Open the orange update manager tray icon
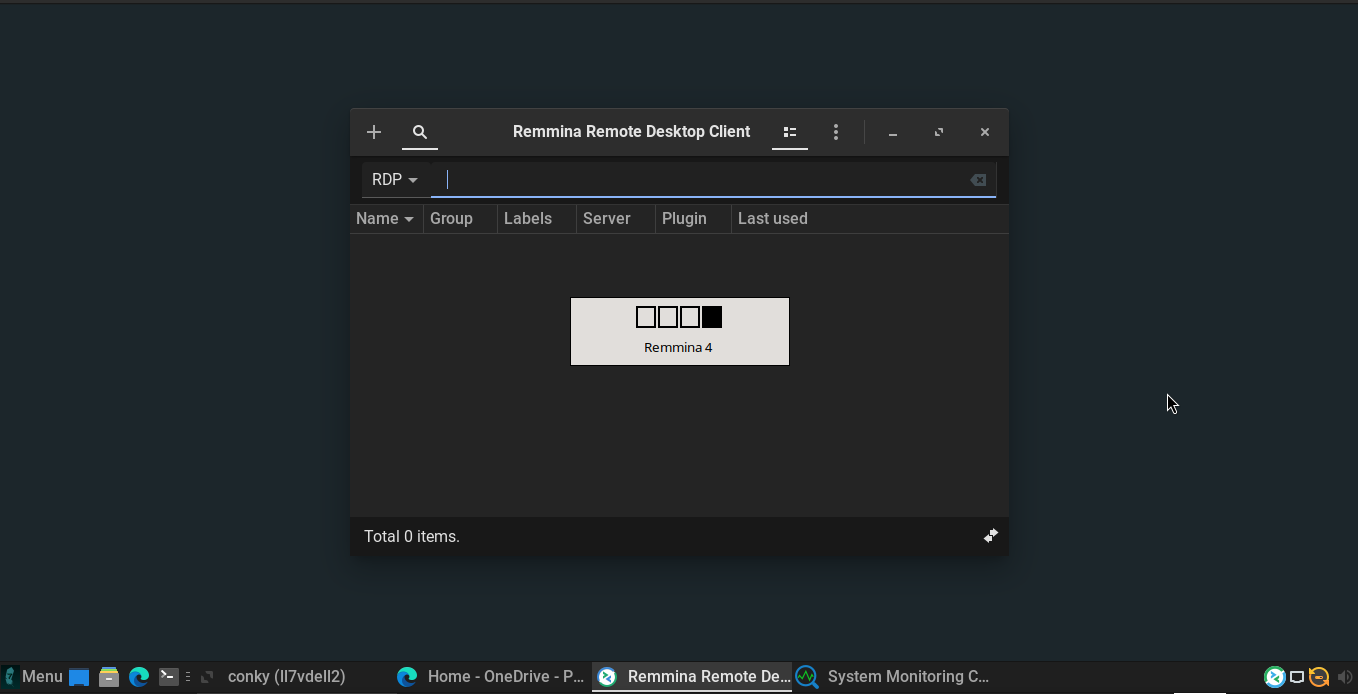Viewport: 1358px width, 694px height. pos(1319,677)
